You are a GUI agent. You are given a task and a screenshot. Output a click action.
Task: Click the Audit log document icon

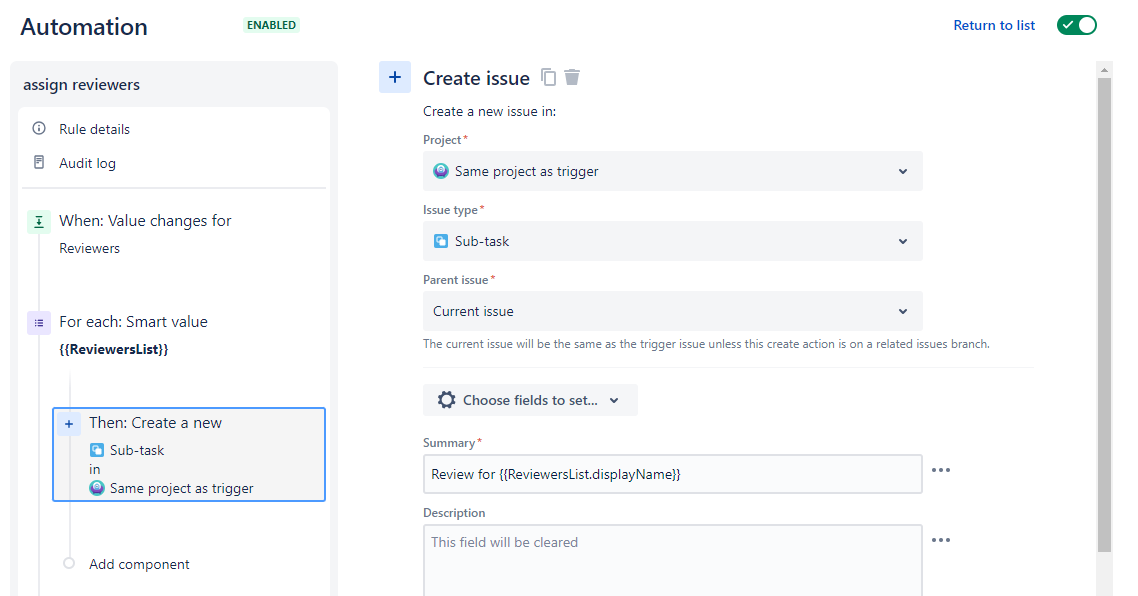coord(39,162)
